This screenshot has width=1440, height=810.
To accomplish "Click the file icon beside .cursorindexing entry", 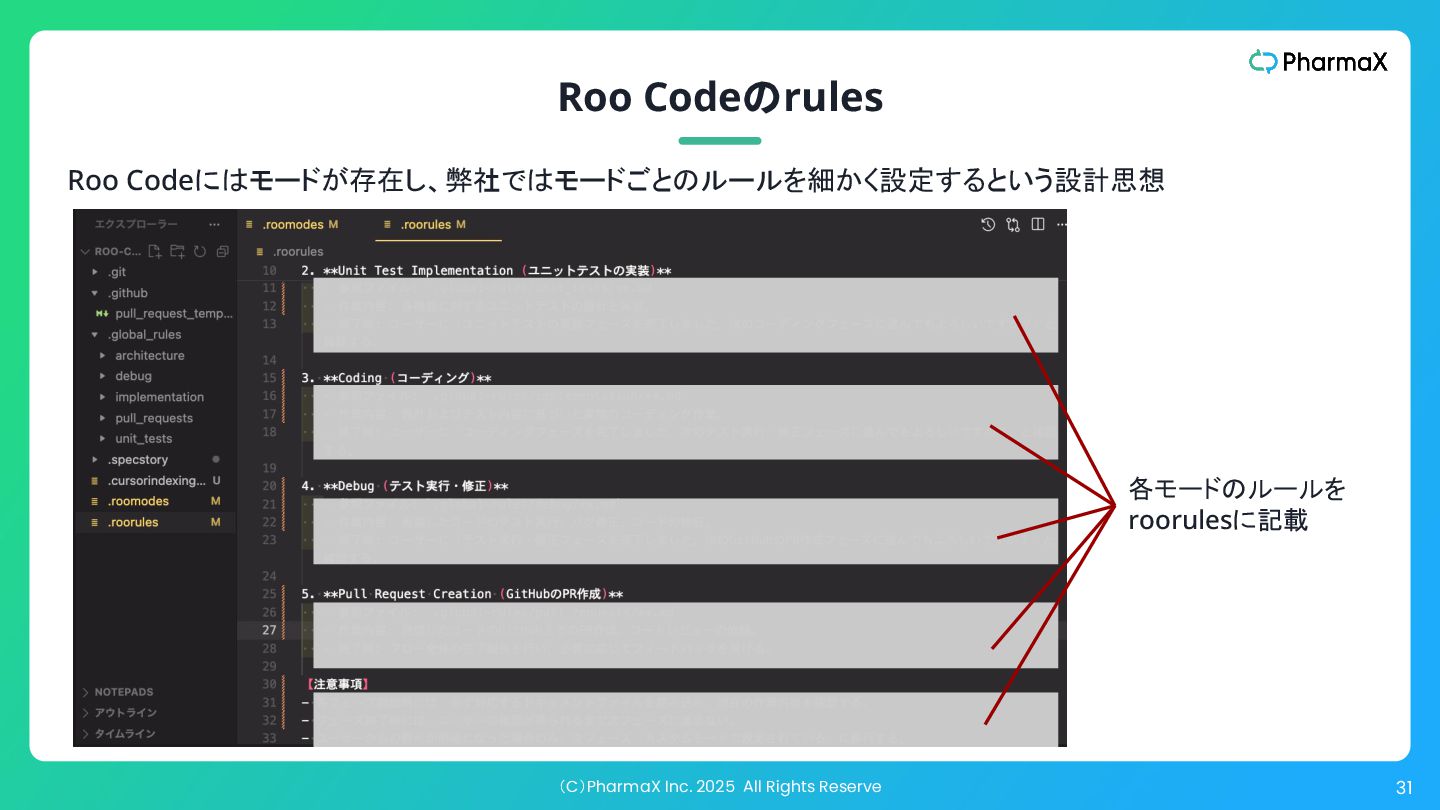I will 96,481.
